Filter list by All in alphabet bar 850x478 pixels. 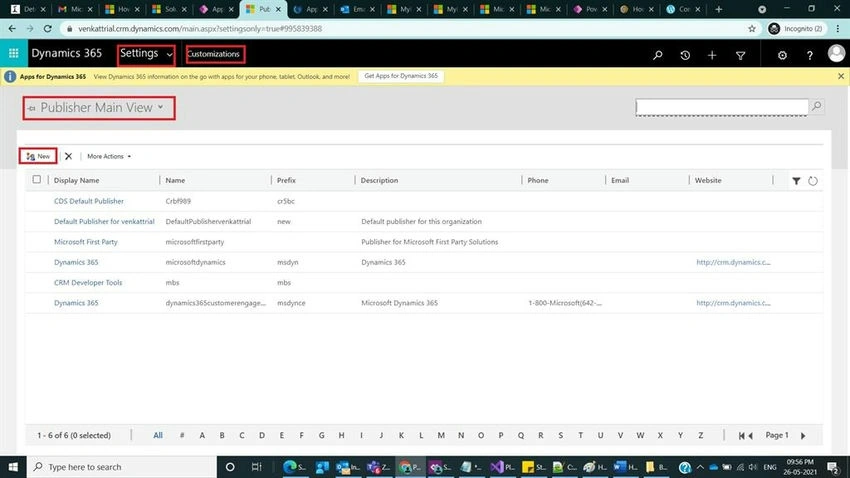click(158, 435)
